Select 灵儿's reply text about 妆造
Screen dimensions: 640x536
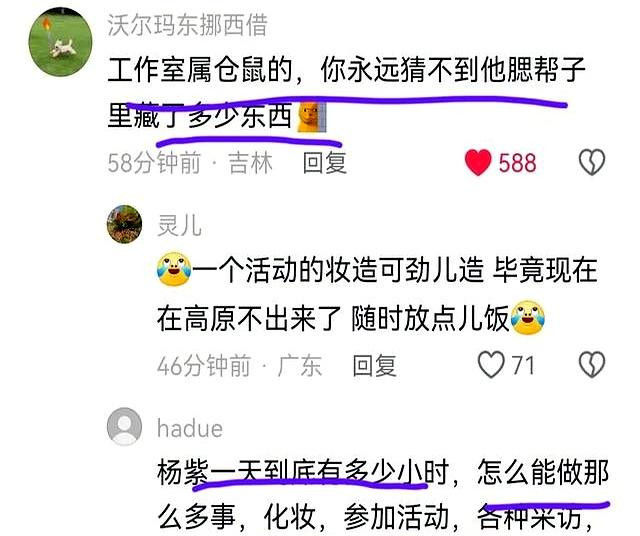point(378,294)
